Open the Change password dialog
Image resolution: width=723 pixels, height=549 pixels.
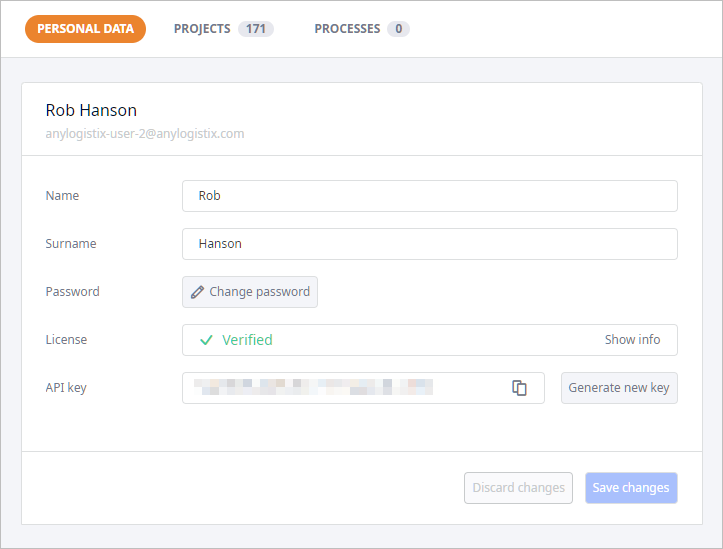tap(250, 292)
